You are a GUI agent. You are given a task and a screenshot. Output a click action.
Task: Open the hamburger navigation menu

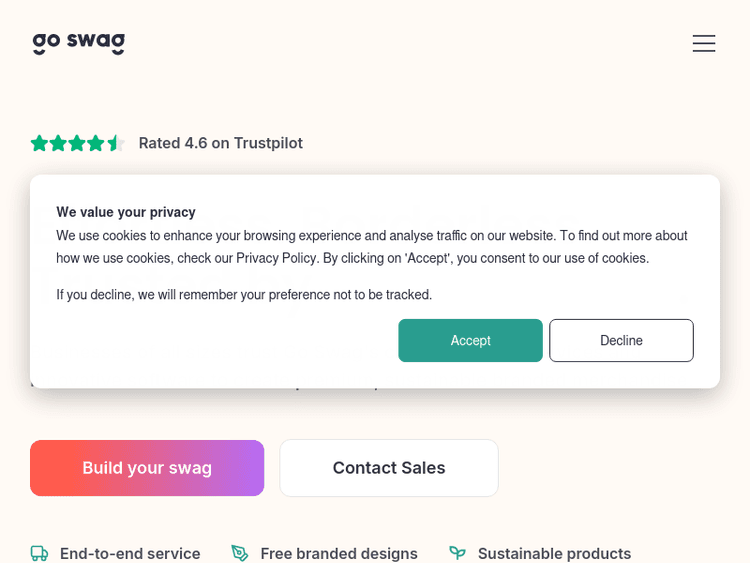click(704, 43)
